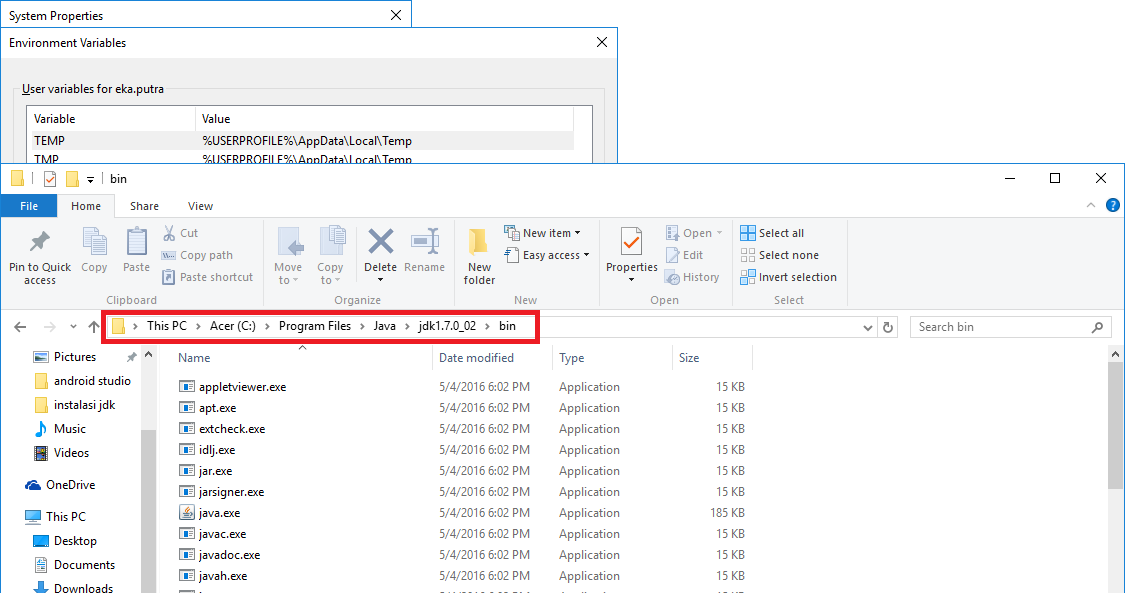Click the Search bin field

pyautogui.click(x=1010, y=327)
